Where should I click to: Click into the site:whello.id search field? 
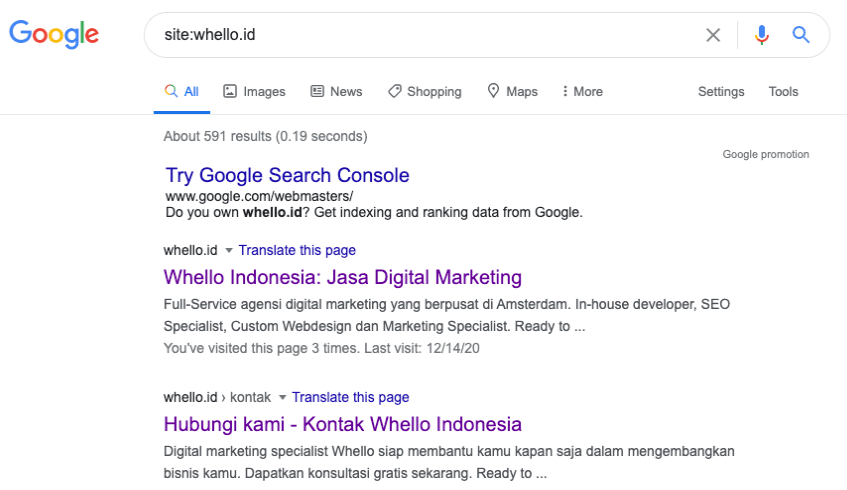click(420, 35)
